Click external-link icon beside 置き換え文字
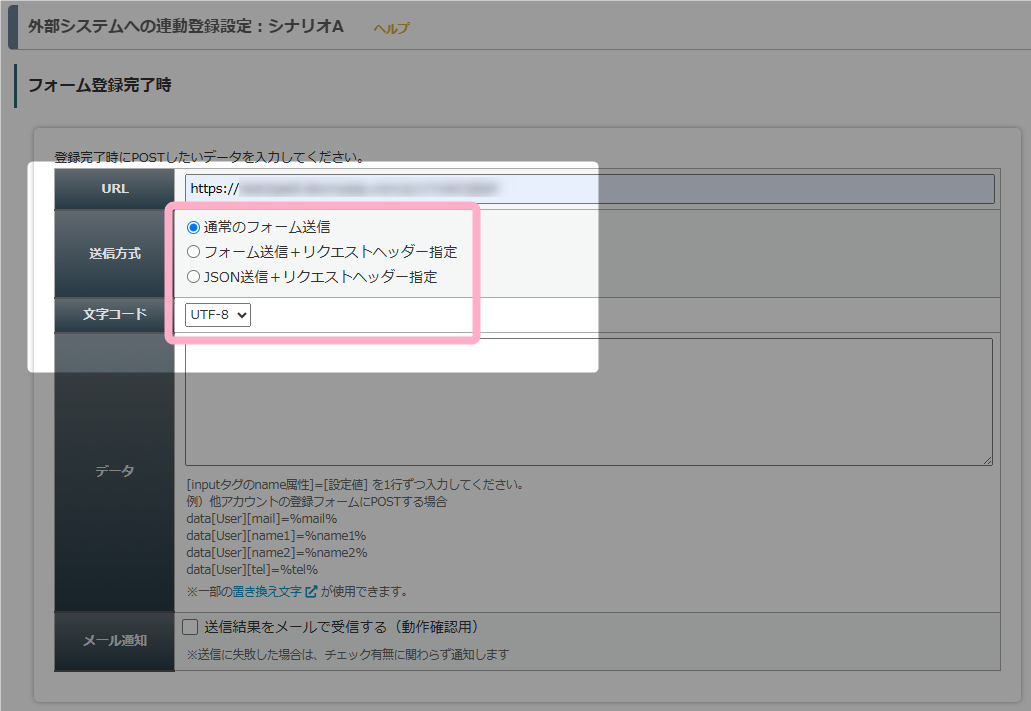This screenshot has width=1031, height=711. [311, 591]
